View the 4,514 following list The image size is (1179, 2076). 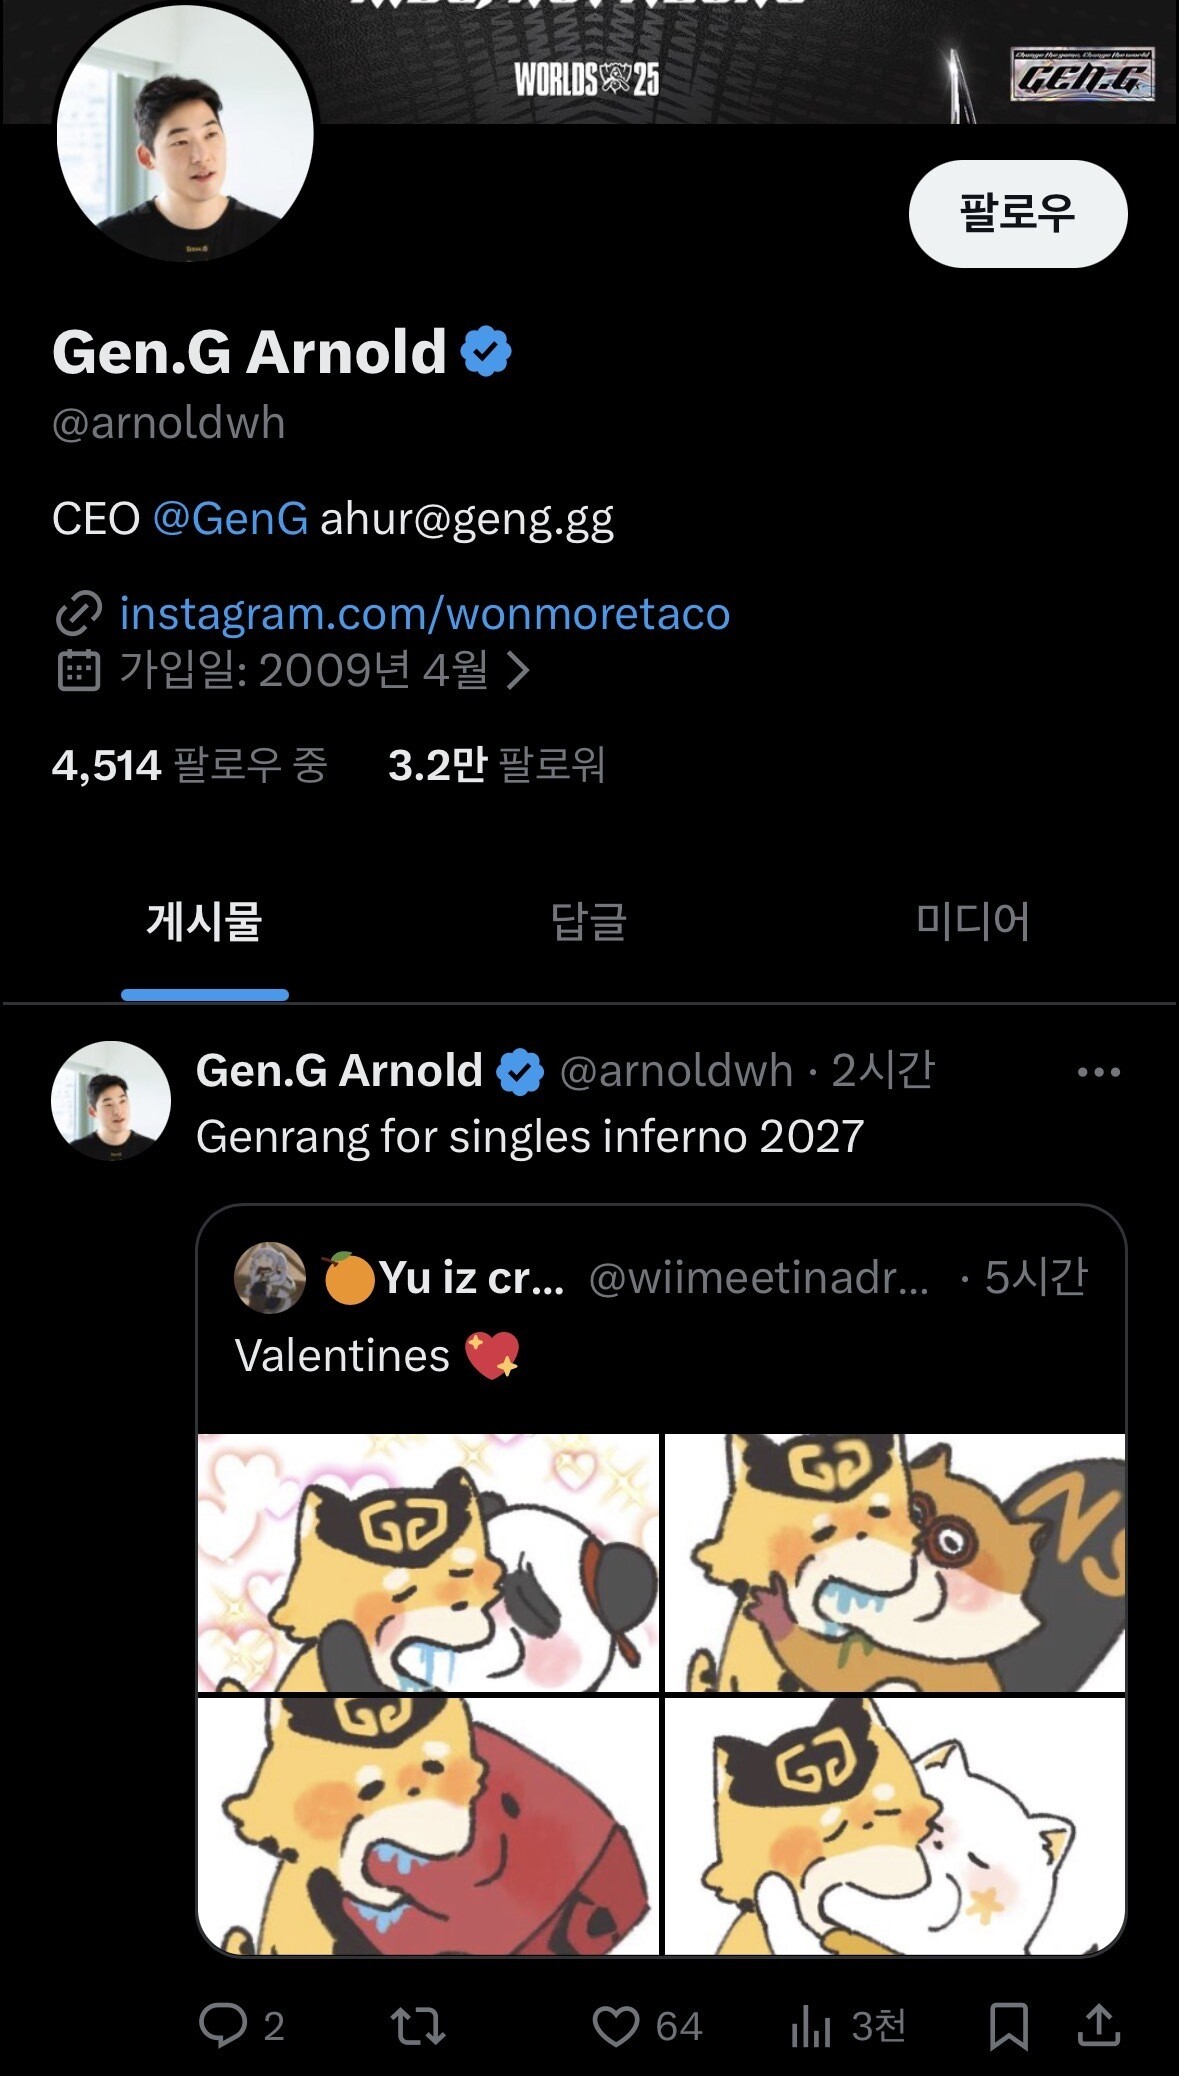point(189,765)
